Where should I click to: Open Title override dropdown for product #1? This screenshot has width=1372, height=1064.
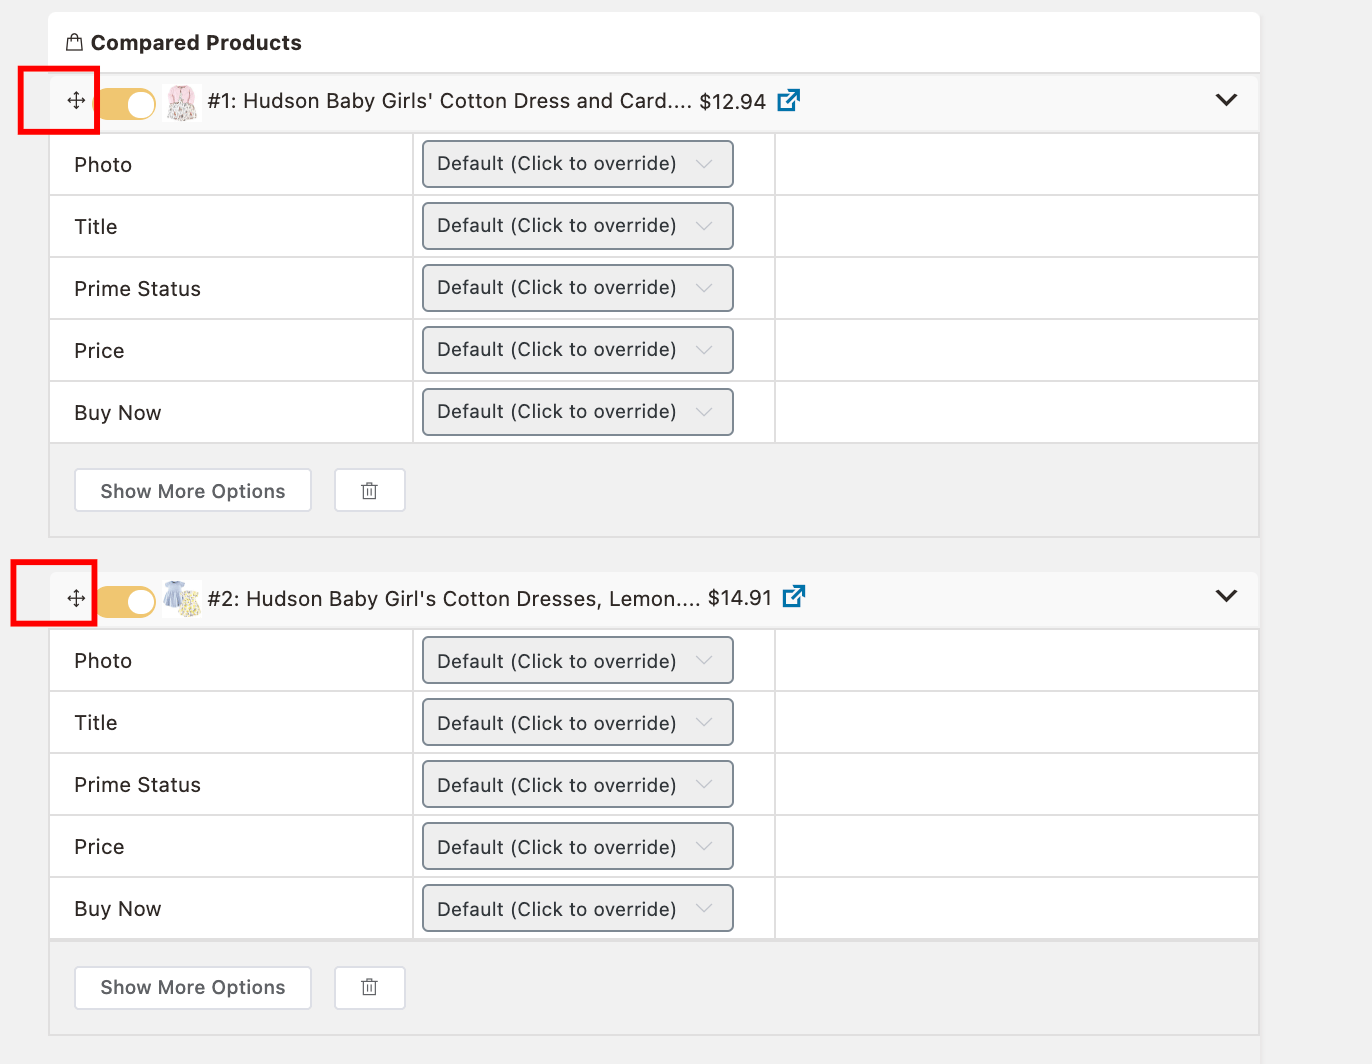(578, 226)
